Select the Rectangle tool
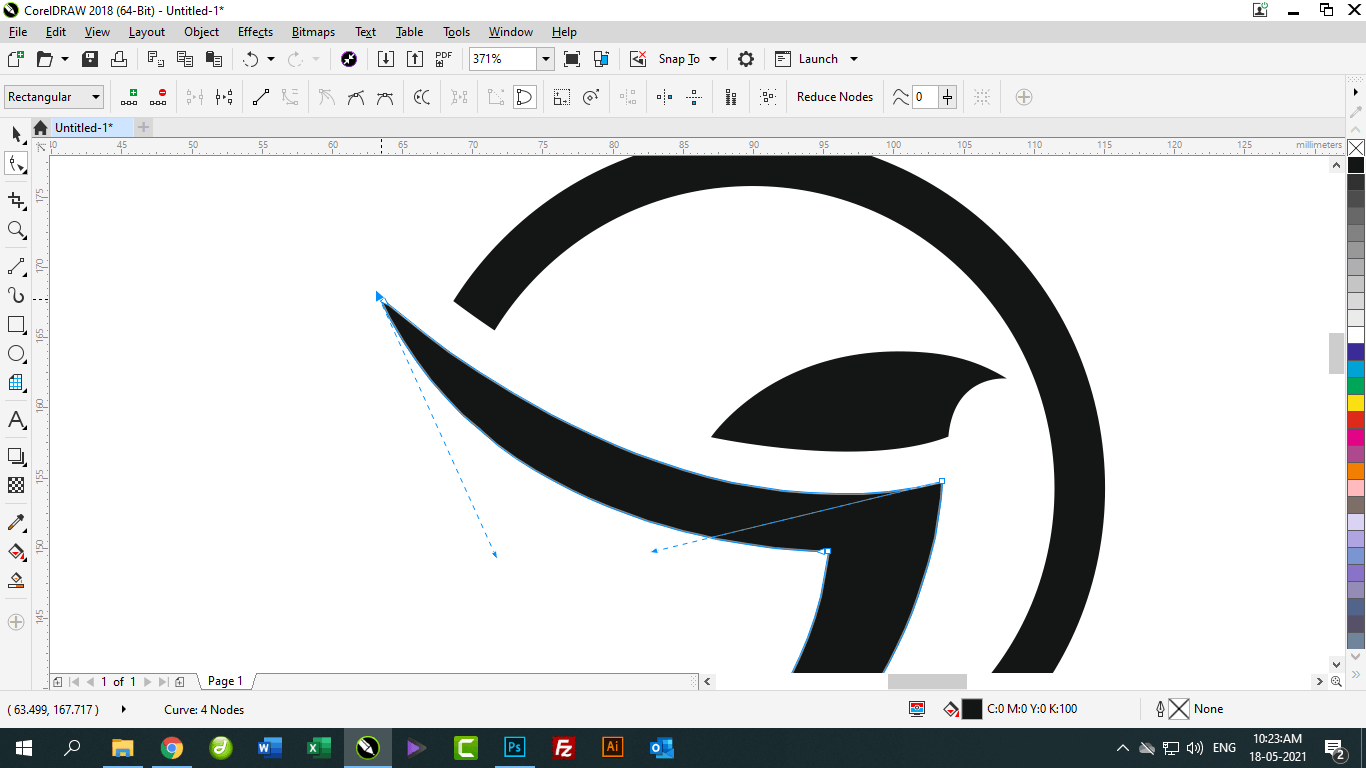This screenshot has width=1366, height=768. click(x=16, y=325)
